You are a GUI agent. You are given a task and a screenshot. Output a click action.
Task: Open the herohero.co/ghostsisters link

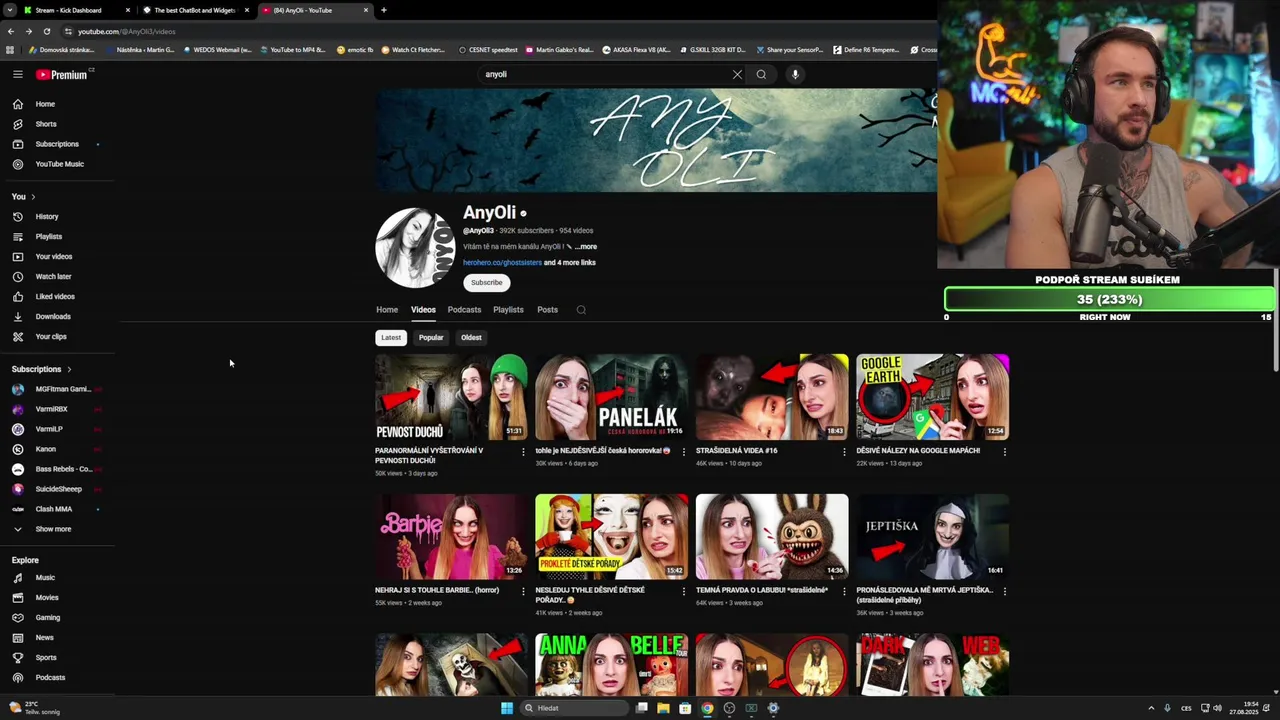pyautogui.click(x=502, y=263)
